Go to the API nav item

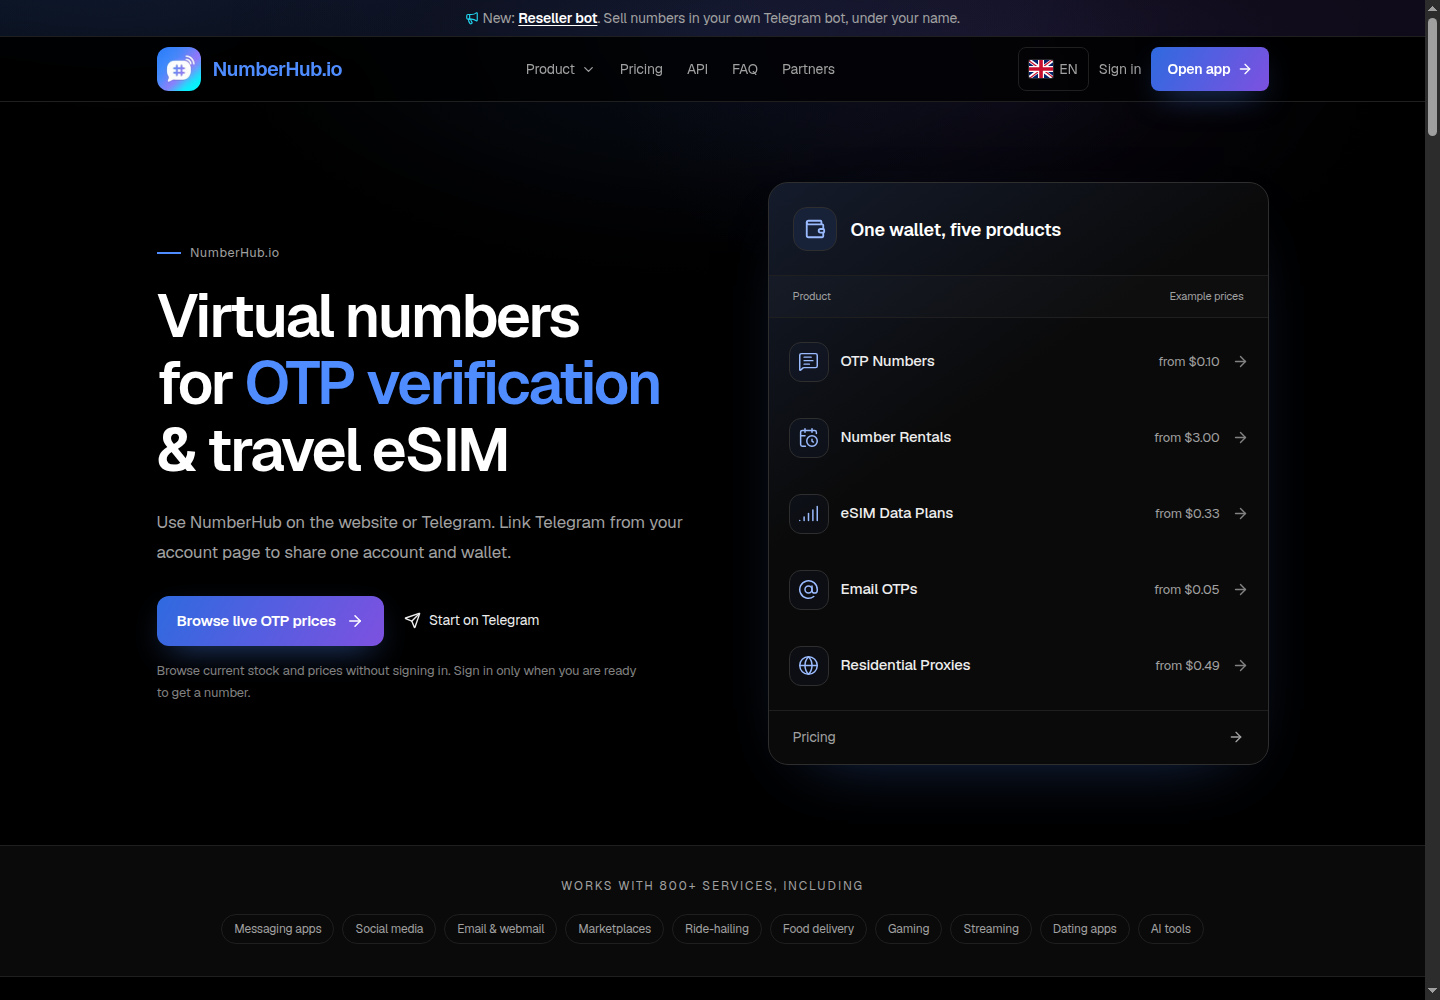coord(697,69)
